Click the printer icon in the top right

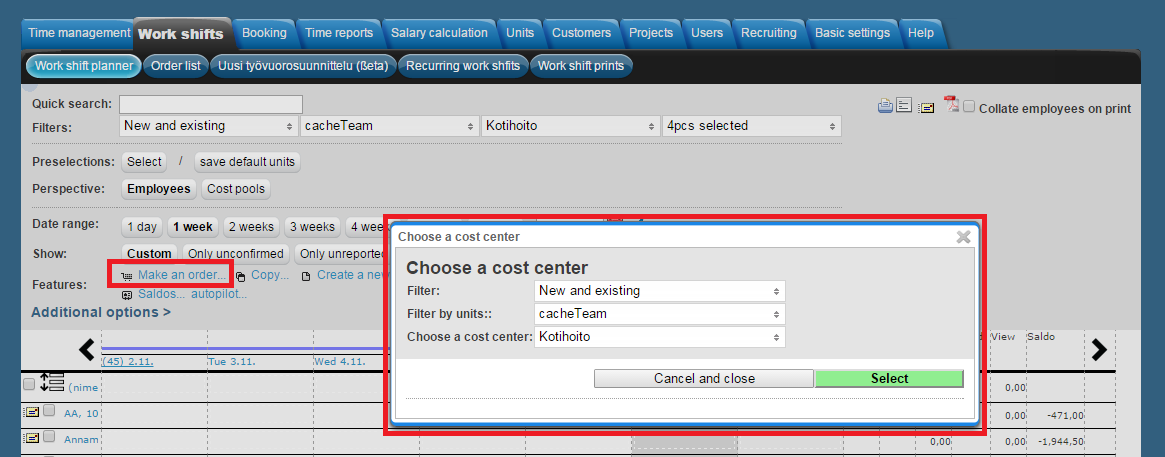tap(885, 107)
